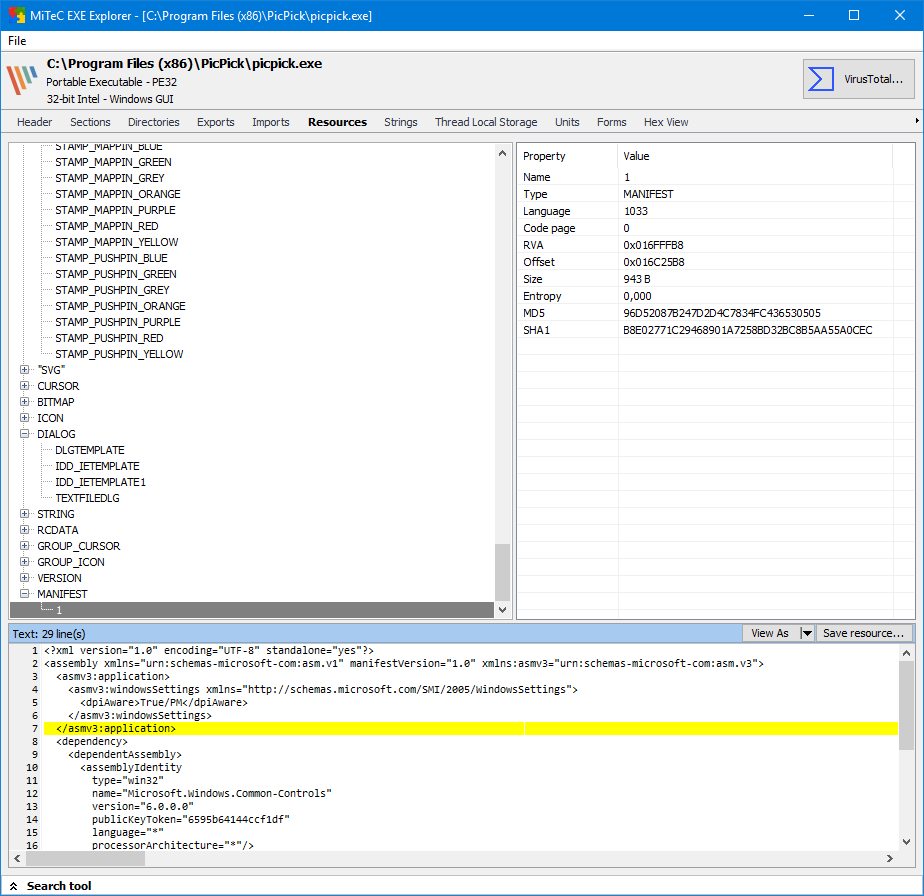Collapse the DIALOG resource node

[x=25, y=433]
